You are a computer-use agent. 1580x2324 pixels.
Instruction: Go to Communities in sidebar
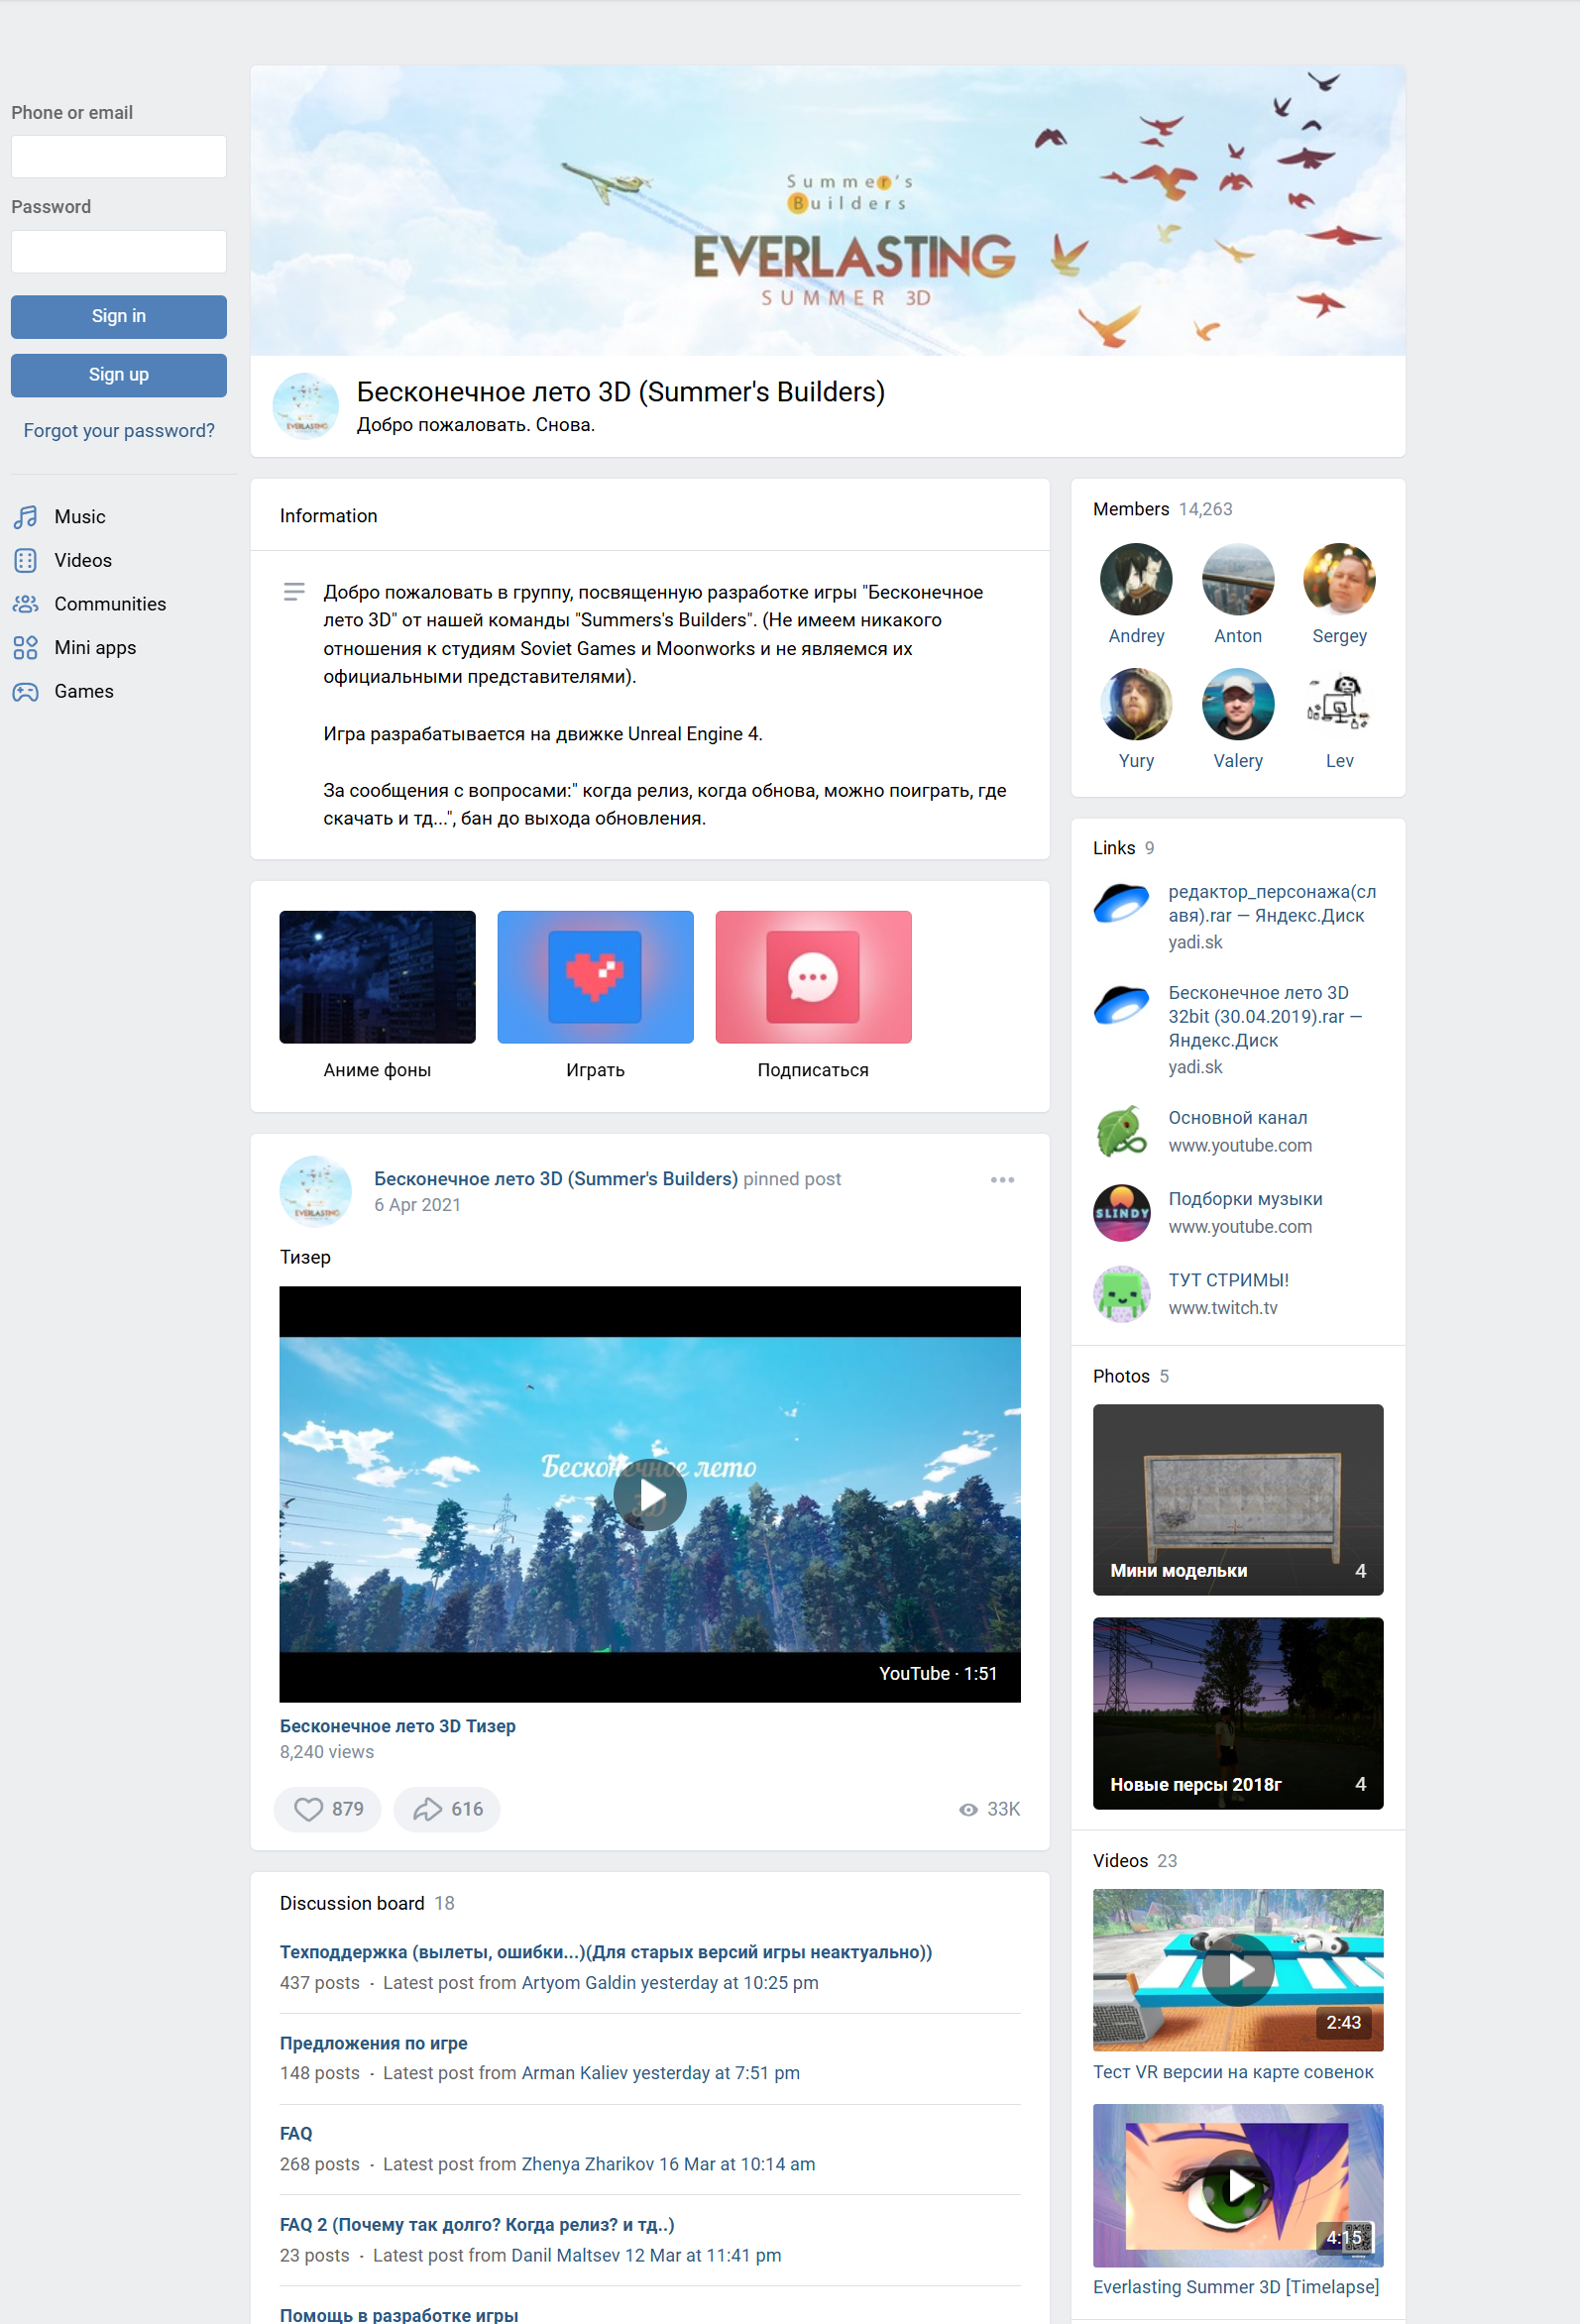click(x=110, y=604)
